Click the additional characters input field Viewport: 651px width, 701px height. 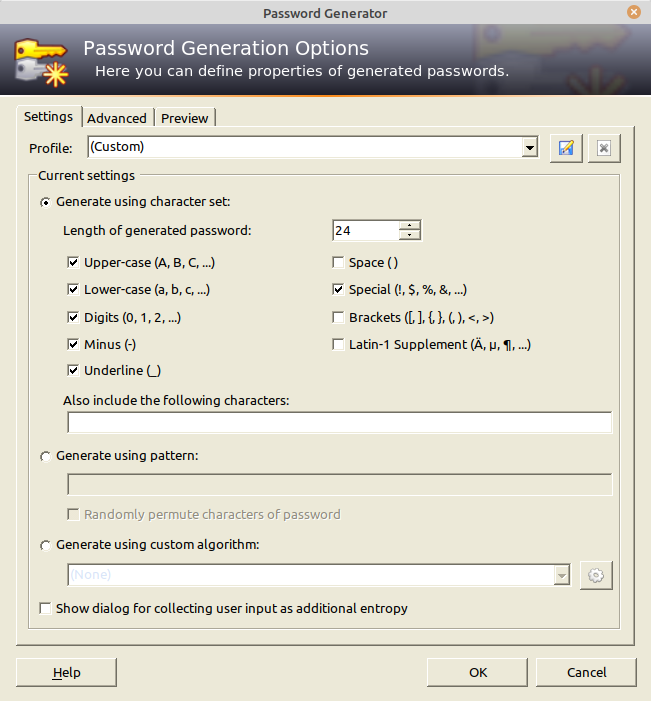tap(339, 422)
